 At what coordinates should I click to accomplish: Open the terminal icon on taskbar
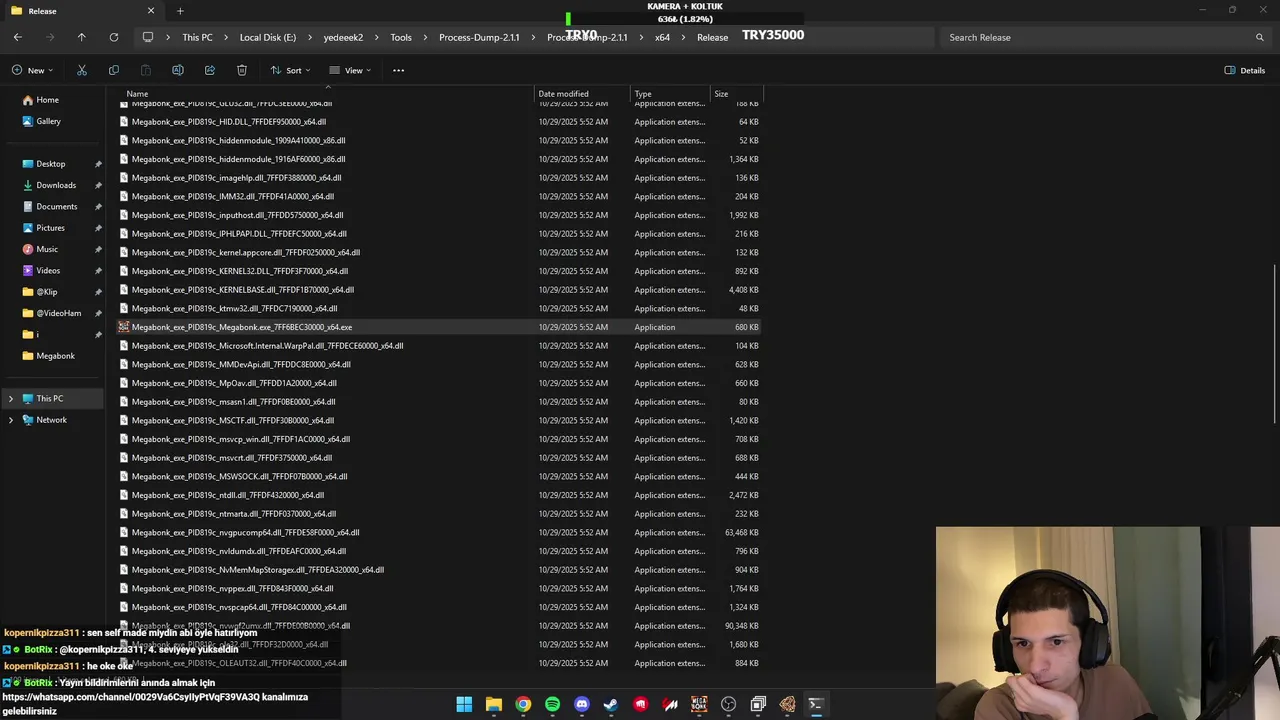(x=816, y=704)
